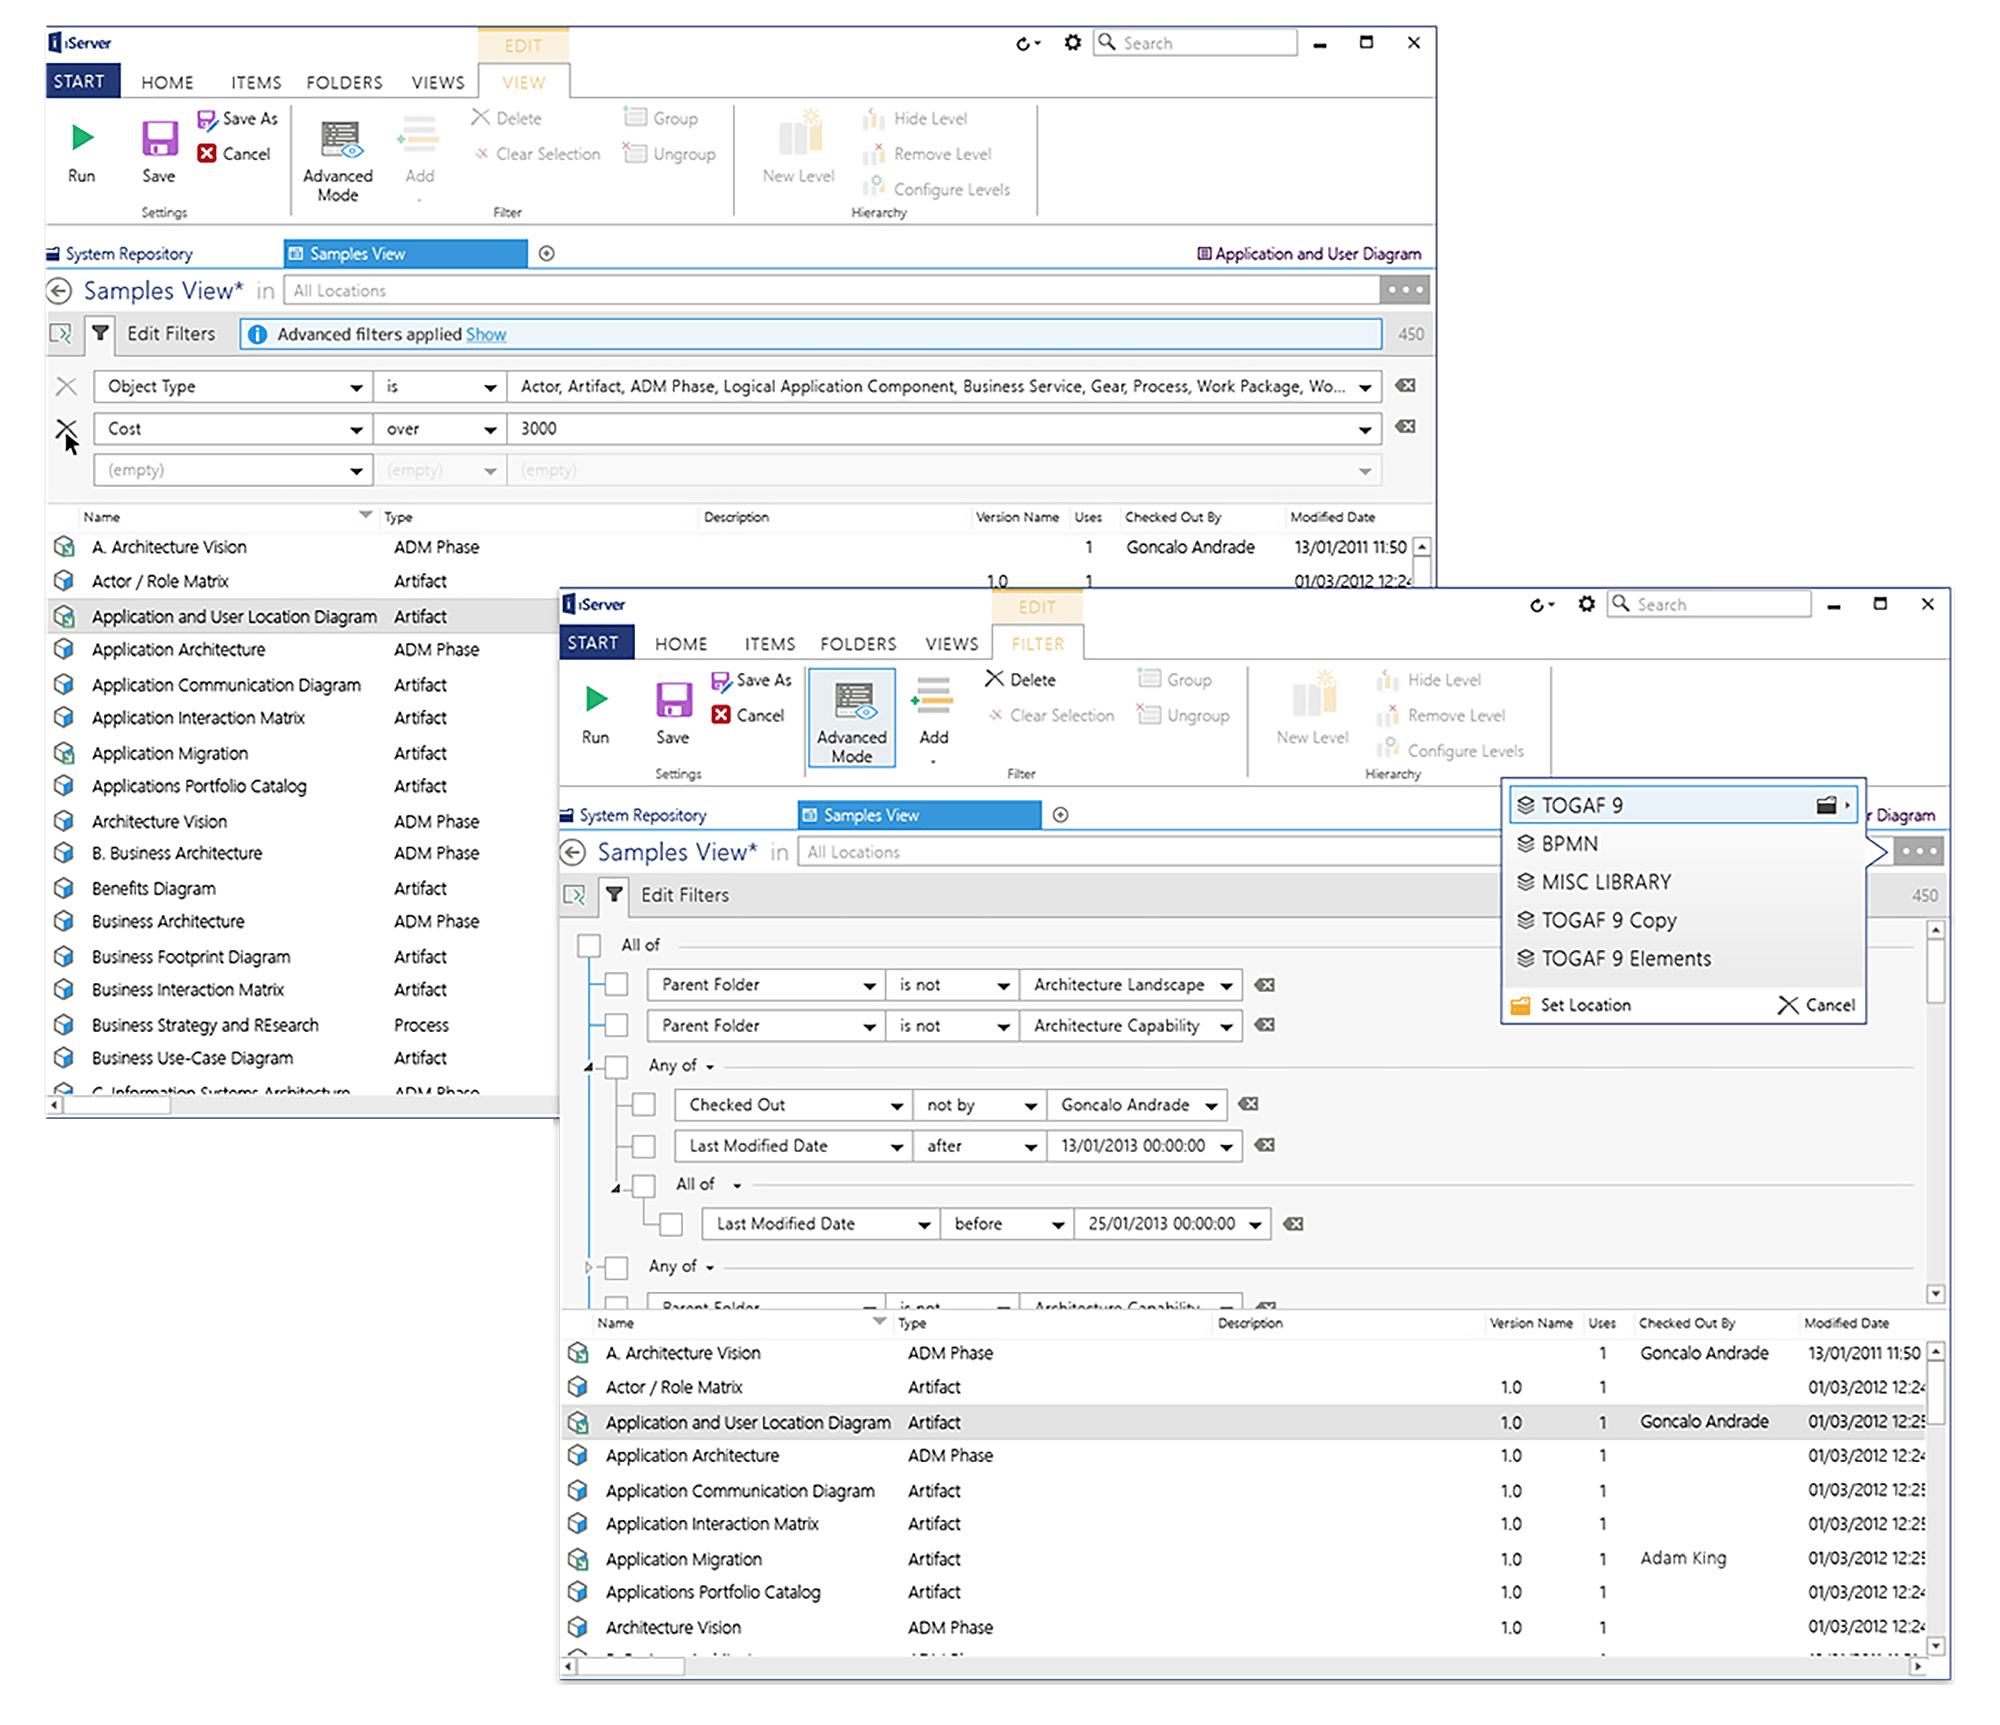
Task: Open Architecture Capability value dropdown
Action: coord(1226,1026)
